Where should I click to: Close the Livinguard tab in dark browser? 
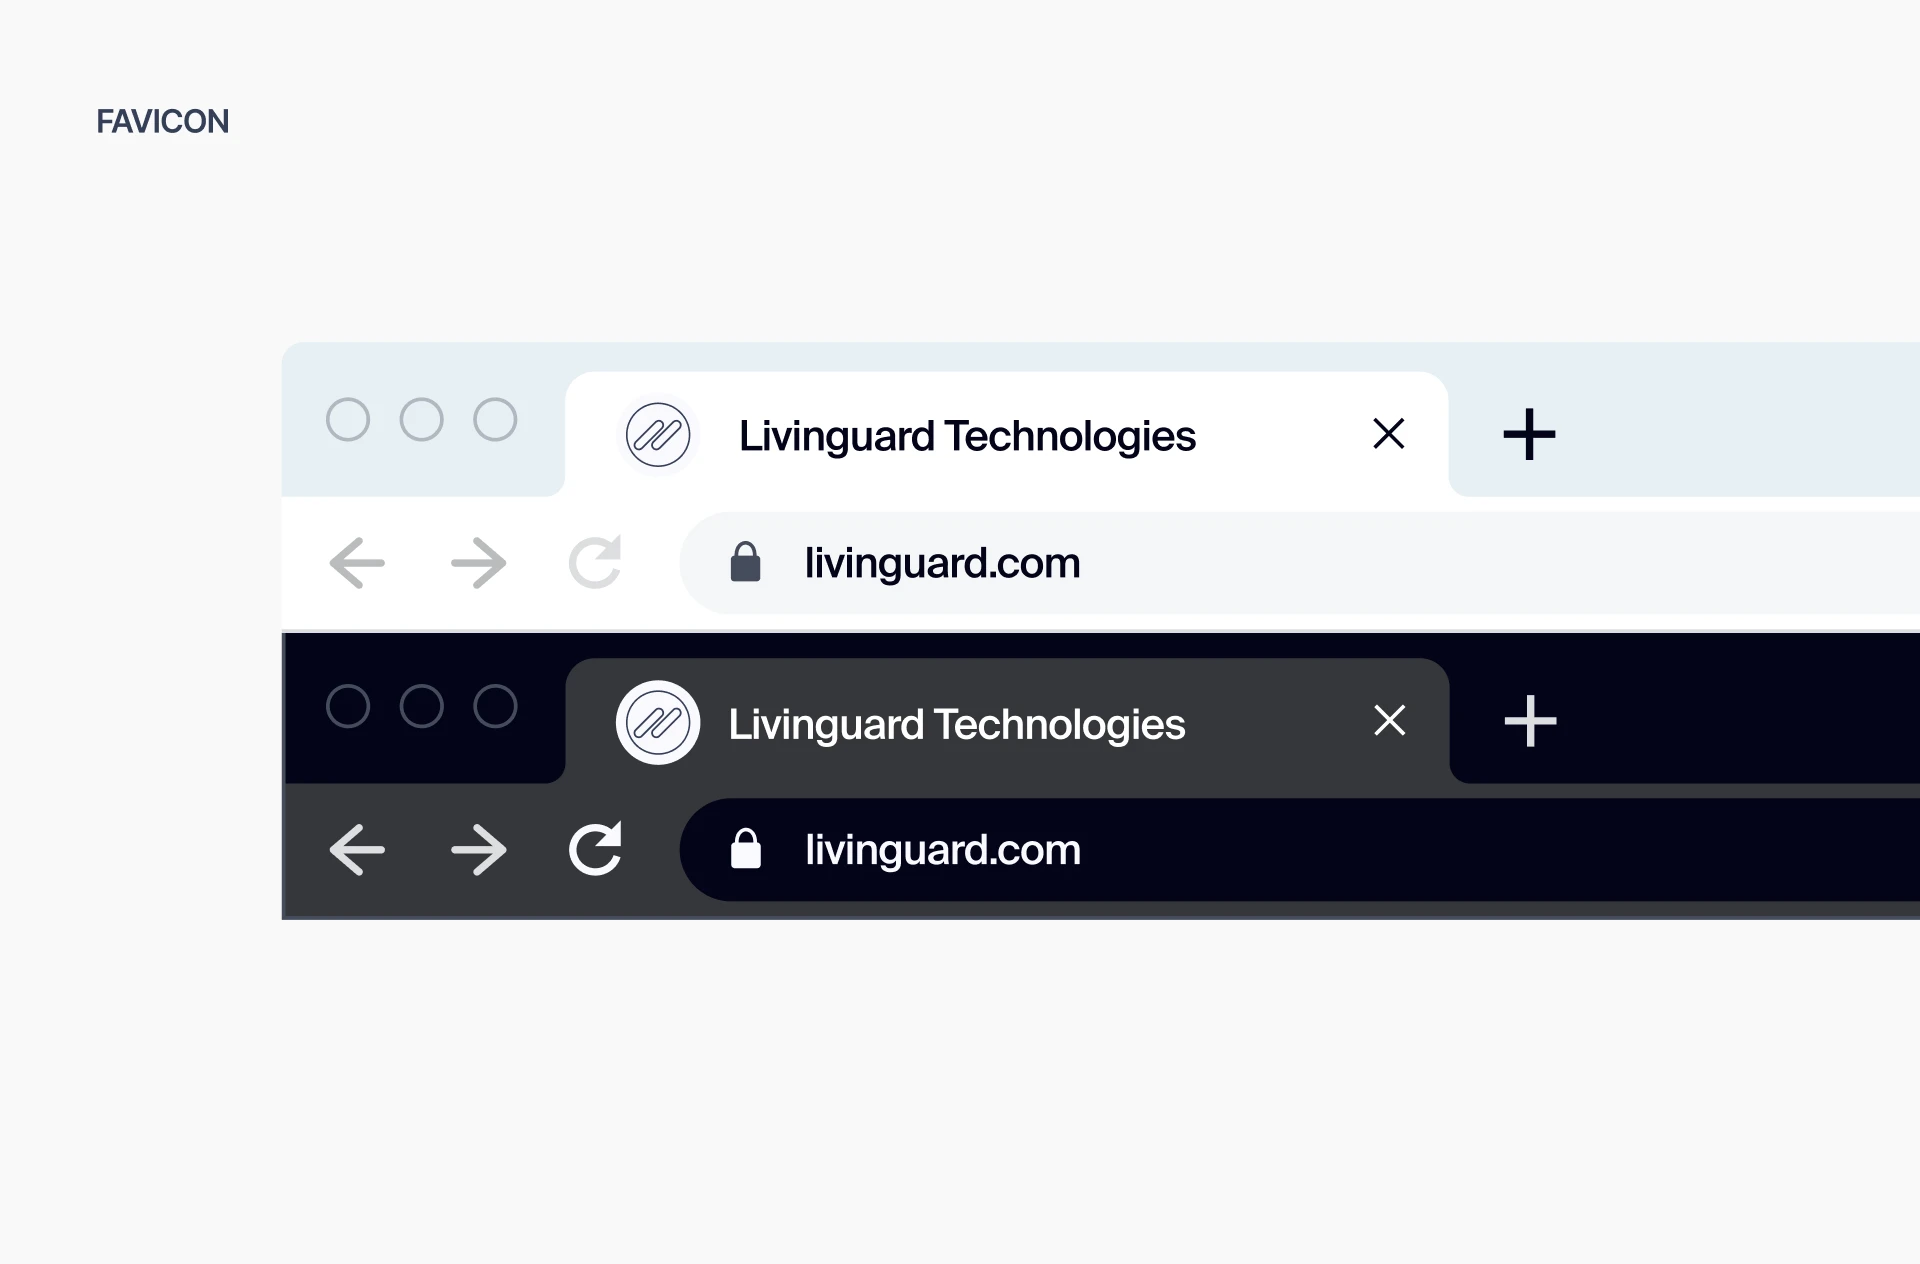coord(1390,720)
